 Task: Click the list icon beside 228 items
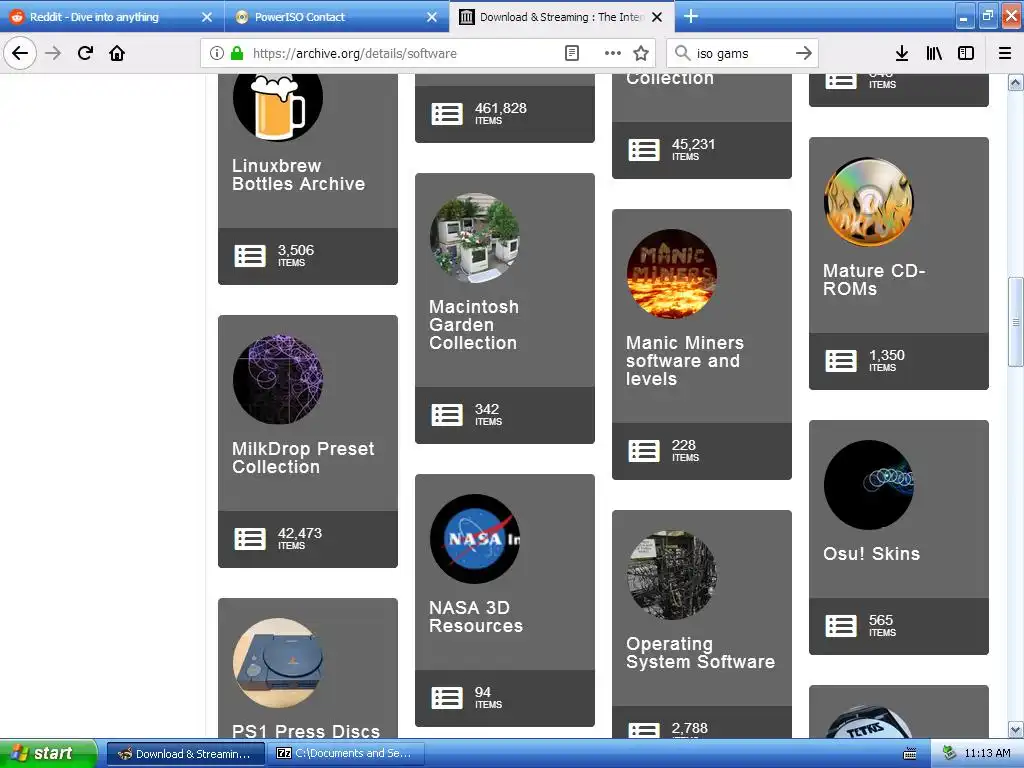[x=645, y=451]
